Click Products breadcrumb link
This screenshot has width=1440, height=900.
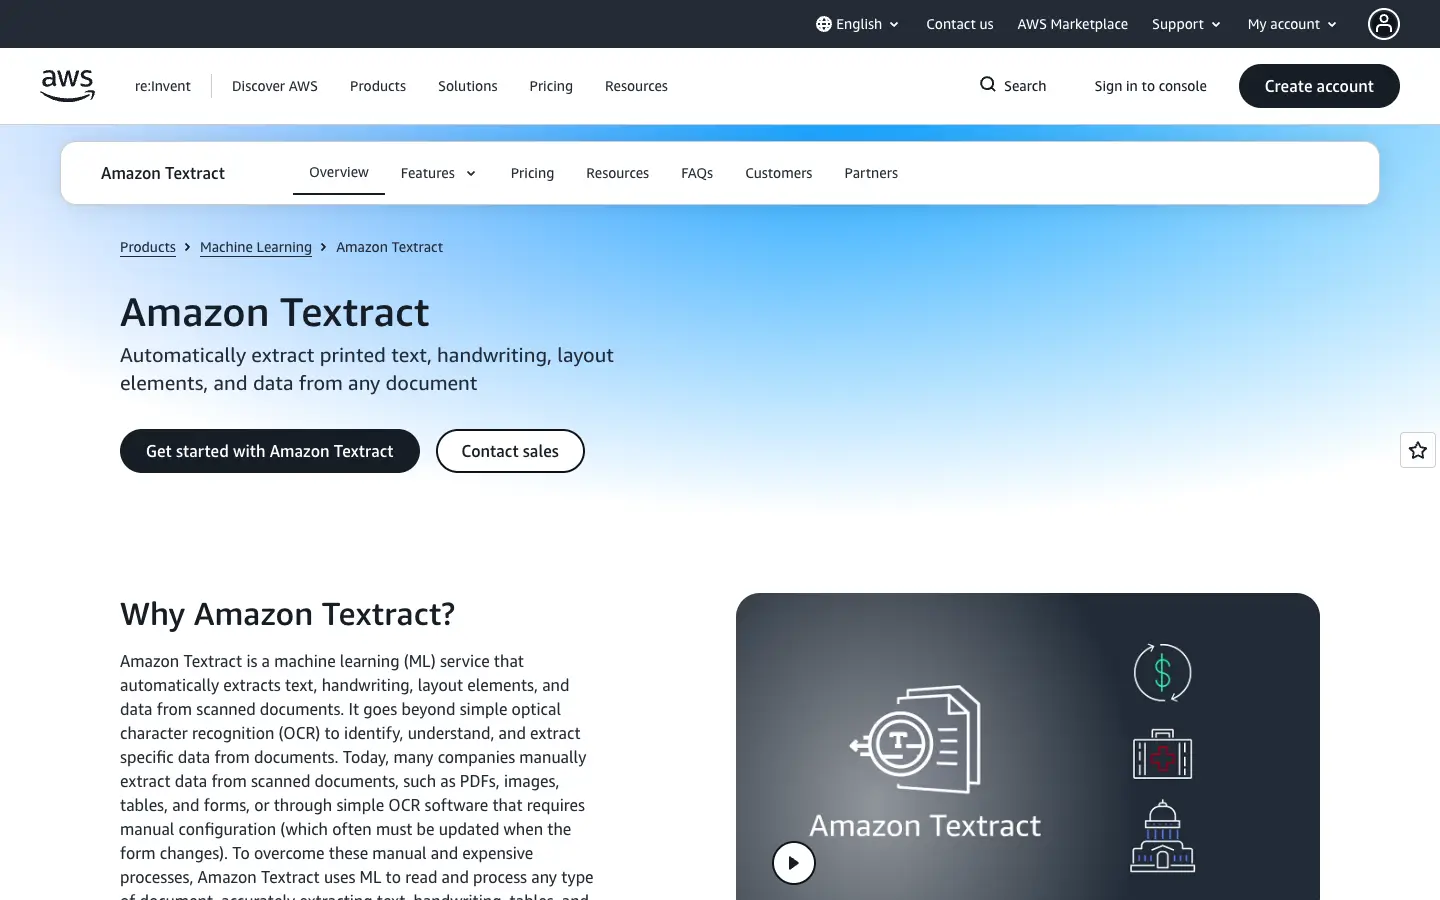pos(148,247)
